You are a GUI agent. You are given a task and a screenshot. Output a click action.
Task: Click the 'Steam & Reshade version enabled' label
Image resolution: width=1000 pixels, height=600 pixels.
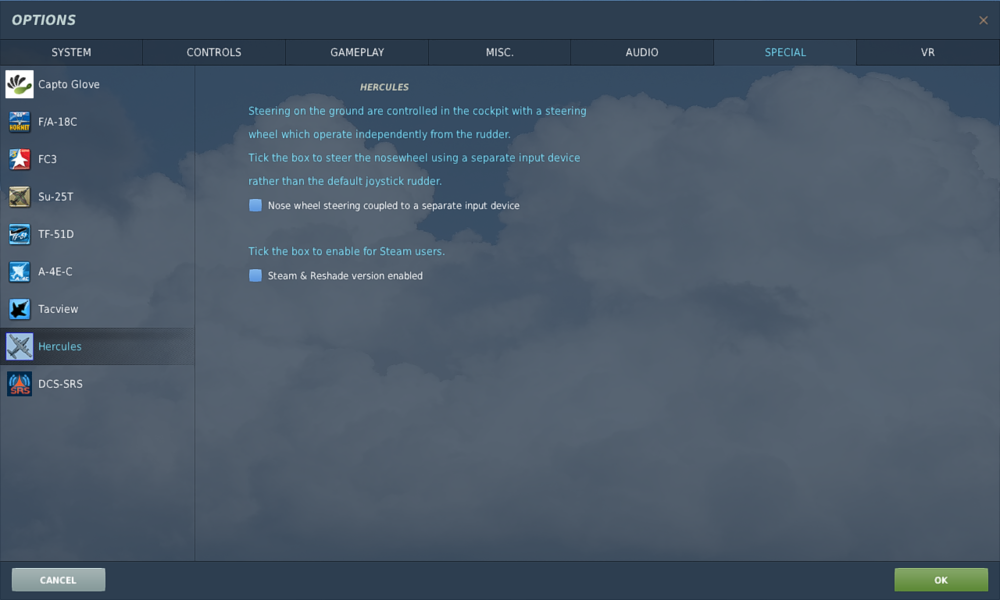coord(345,275)
